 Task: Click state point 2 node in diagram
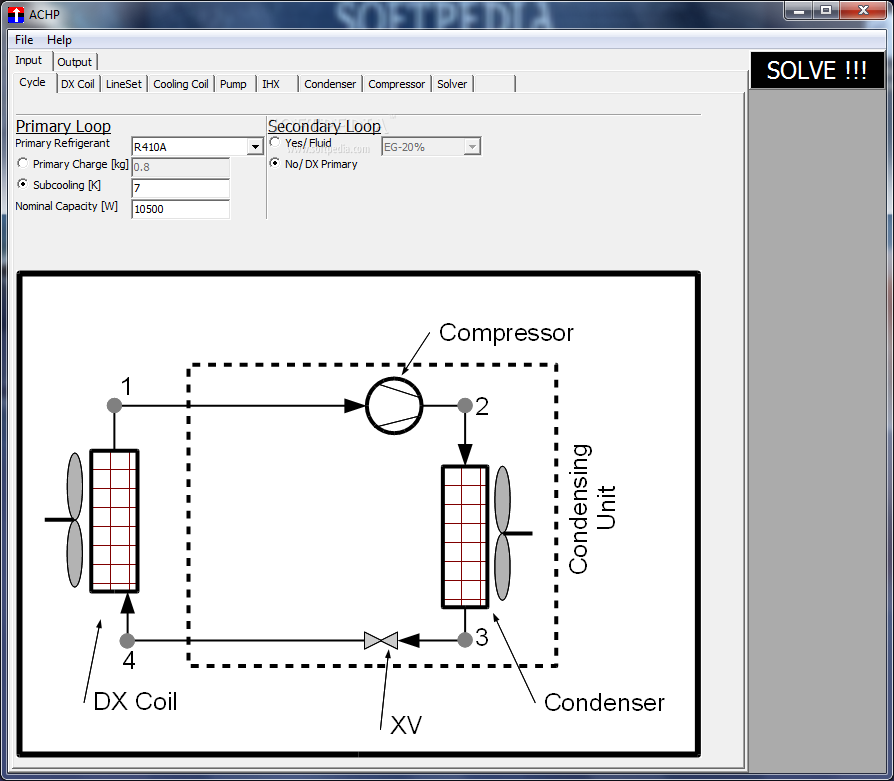[x=465, y=405]
